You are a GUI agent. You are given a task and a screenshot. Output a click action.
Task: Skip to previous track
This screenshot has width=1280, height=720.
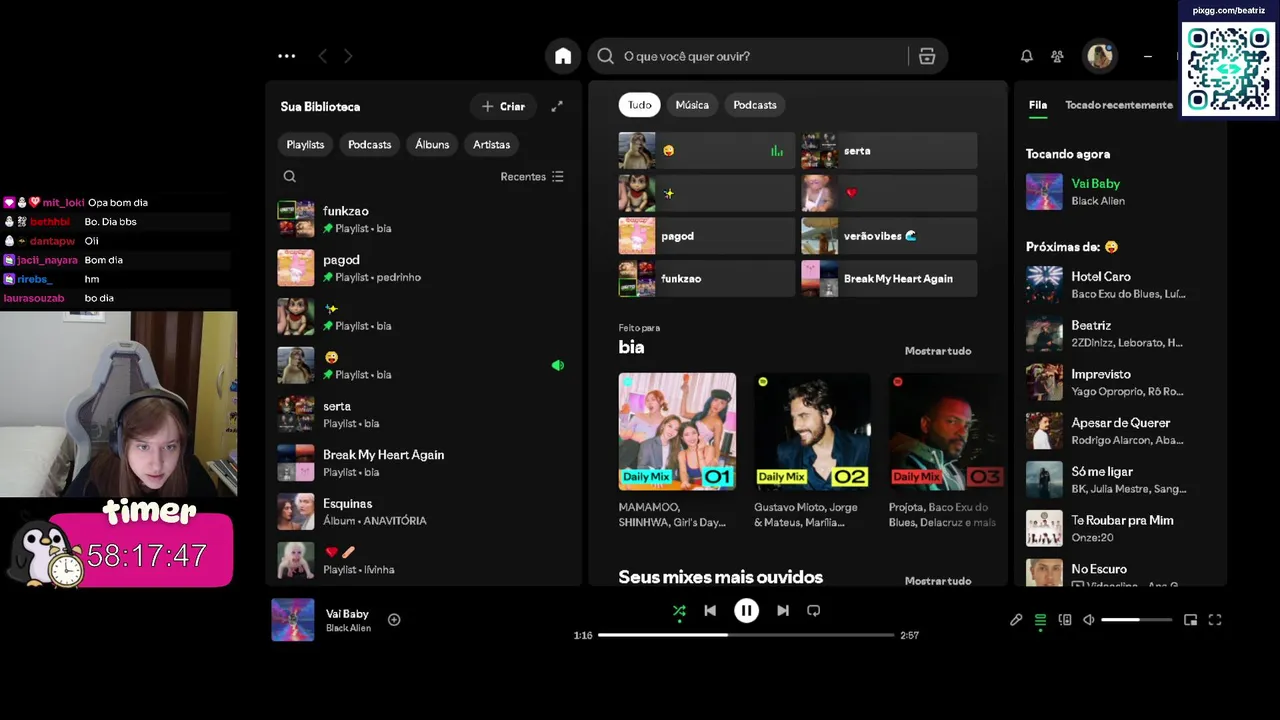710,610
